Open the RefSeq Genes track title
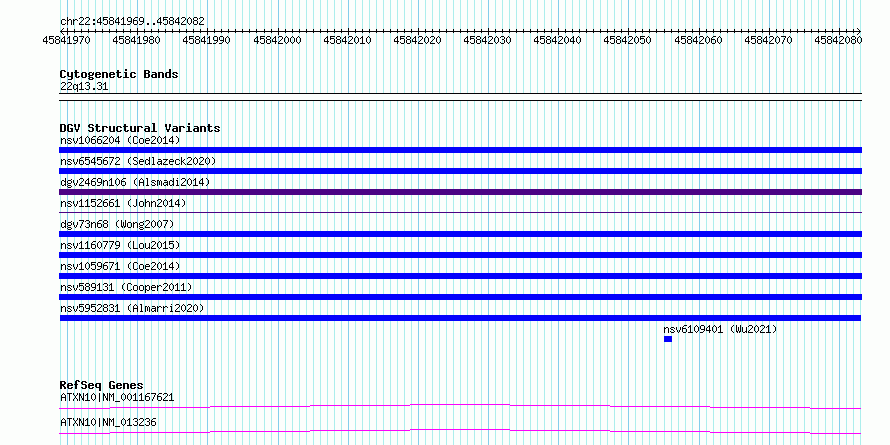The image size is (890, 445). (102, 385)
